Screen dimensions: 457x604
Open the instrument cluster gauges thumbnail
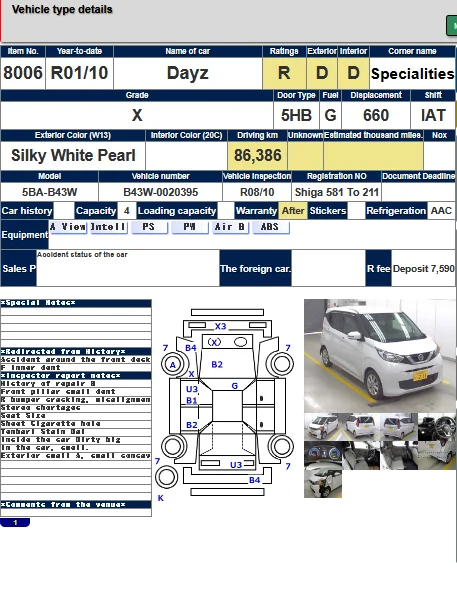click(323, 455)
